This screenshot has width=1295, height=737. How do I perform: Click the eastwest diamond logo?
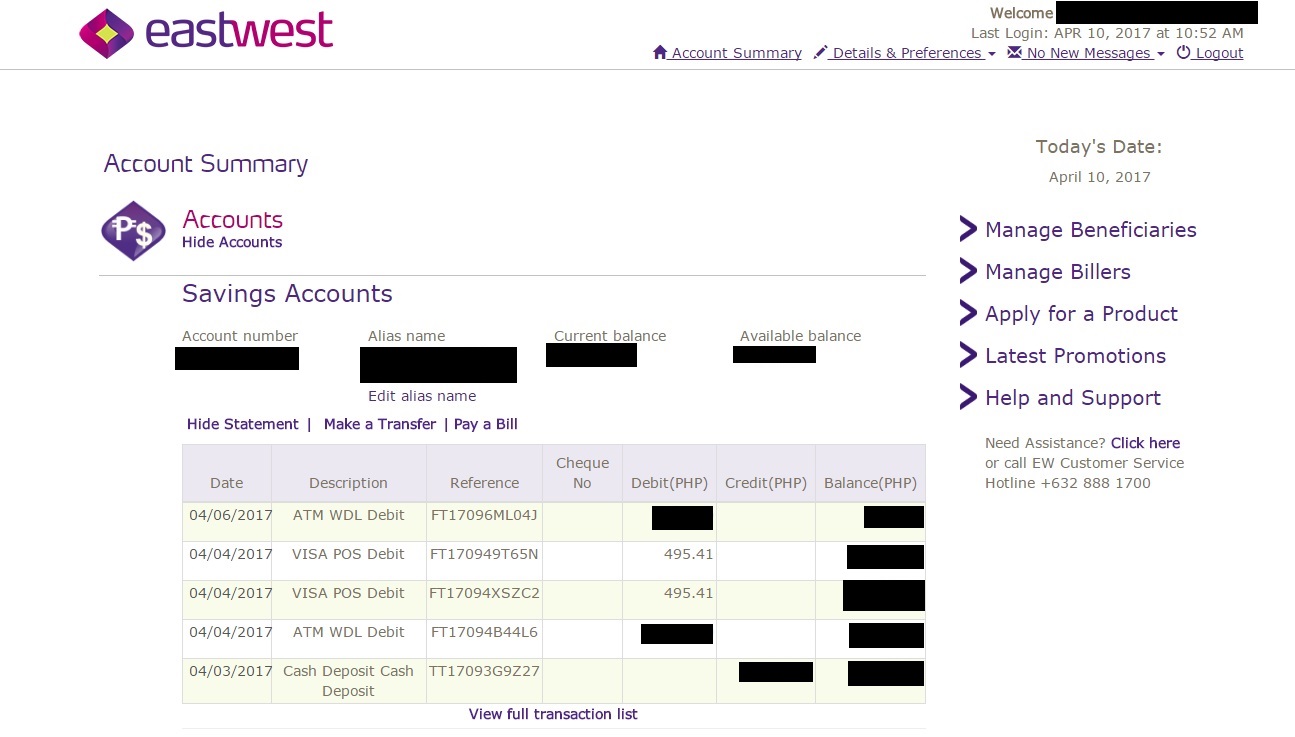106,32
